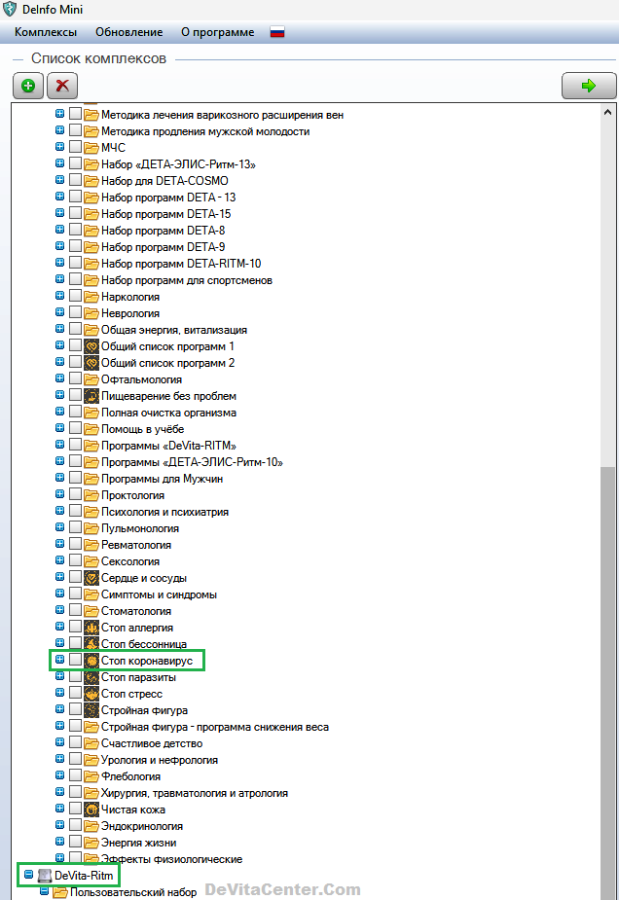Image resolution: width=619 pixels, height=900 pixels.
Task: Select the Набор программ DETA-9 row
Action: (163, 247)
